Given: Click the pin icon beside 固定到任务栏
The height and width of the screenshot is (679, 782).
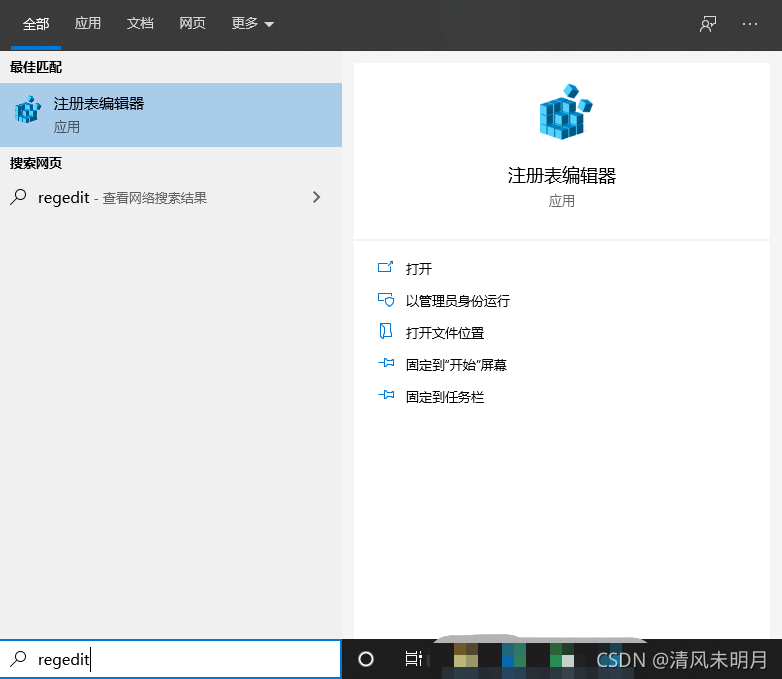Looking at the screenshot, I should (386, 395).
